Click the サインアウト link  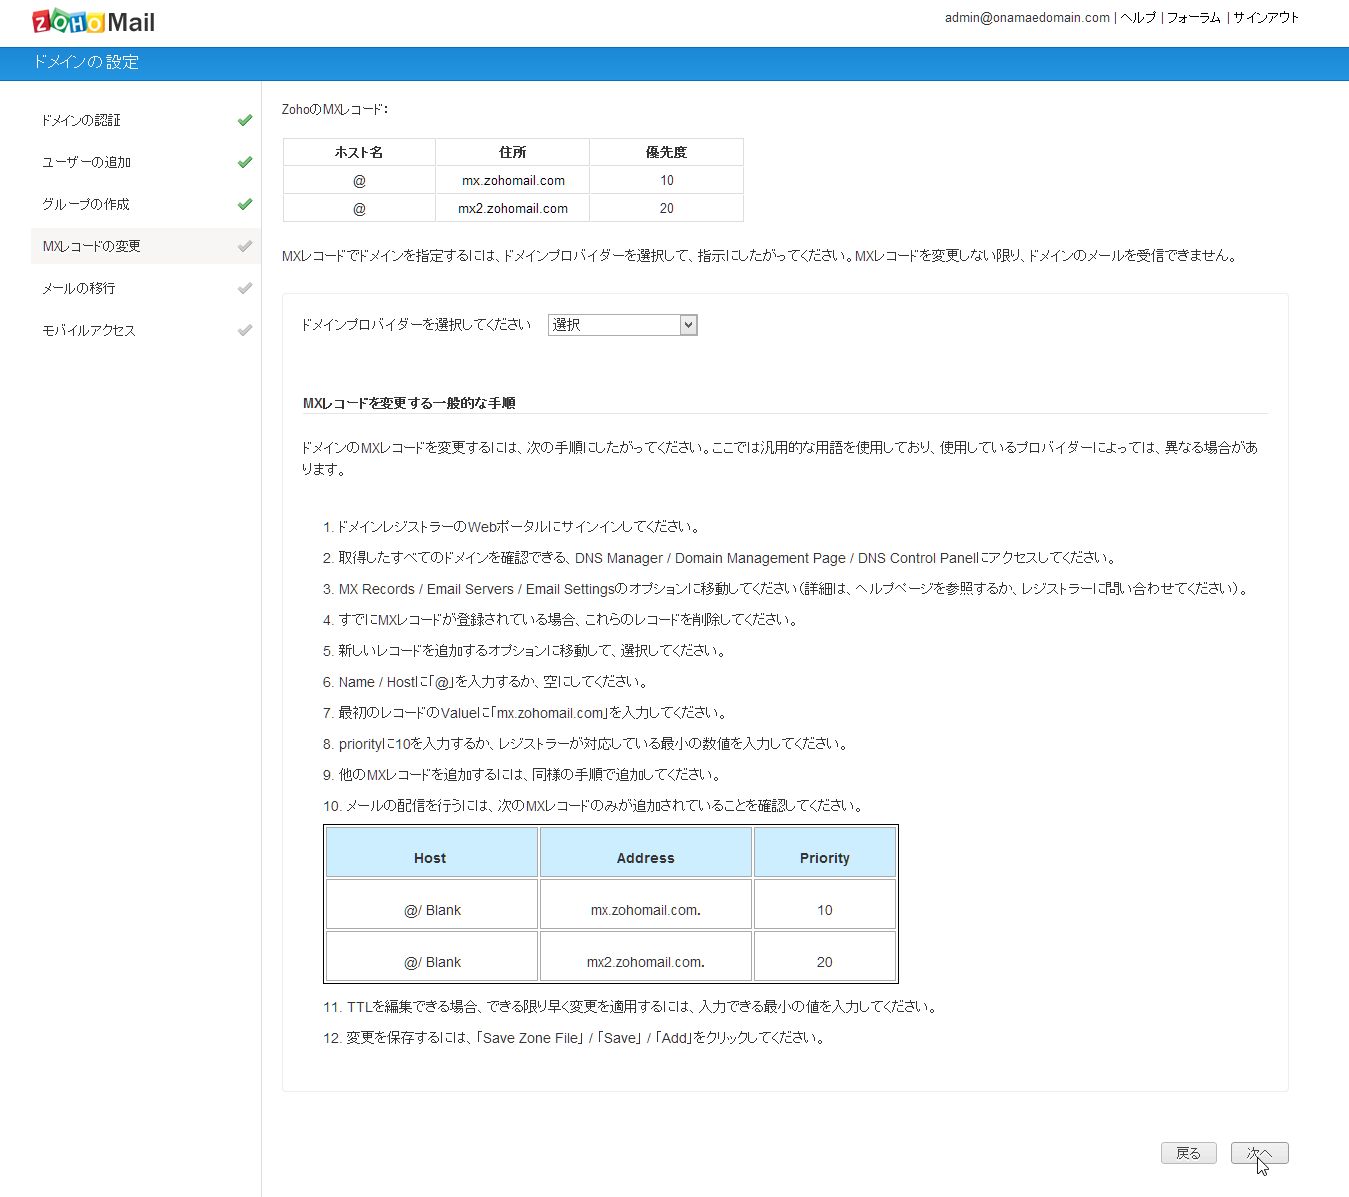click(1266, 18)
